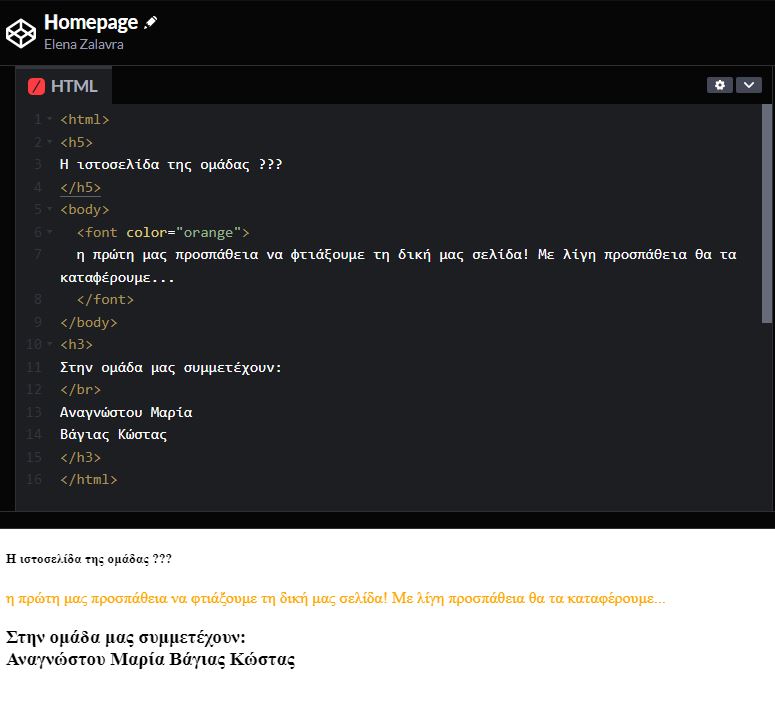Edit pen title with pencil icon
This screenshot has width=775, height=704.
(x=150, y=22)
